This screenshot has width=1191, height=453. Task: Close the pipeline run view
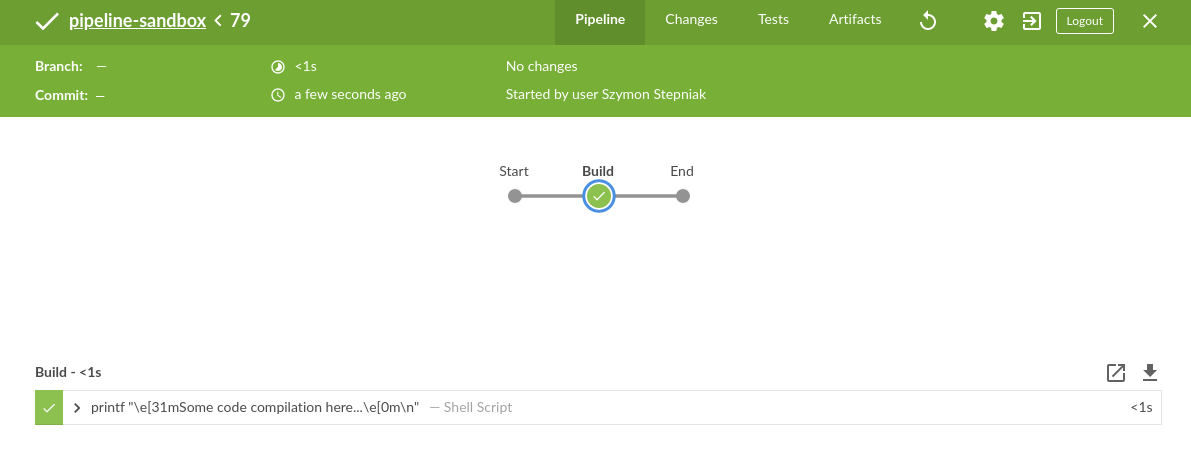[1150, 21]
